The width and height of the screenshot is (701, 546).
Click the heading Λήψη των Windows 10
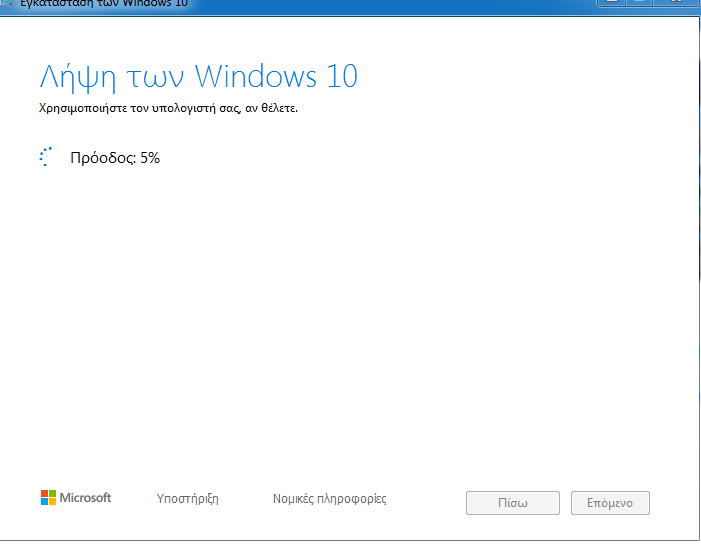click(198, 77)
